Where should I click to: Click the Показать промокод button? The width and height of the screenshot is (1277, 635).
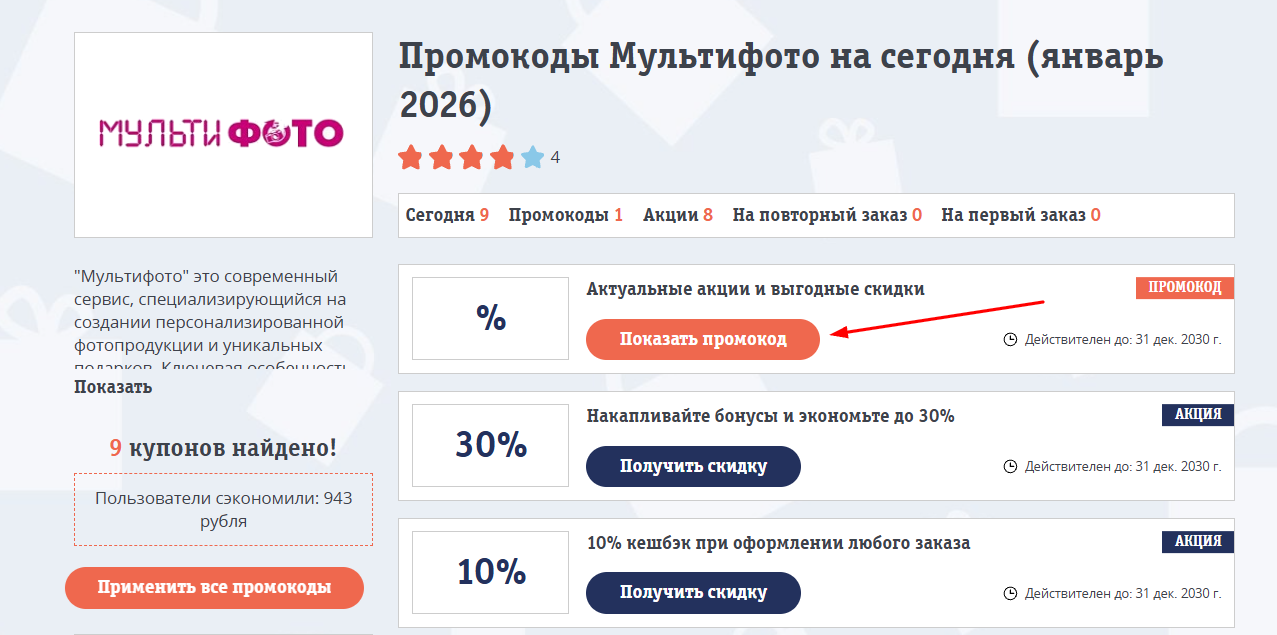click(702, 339)
